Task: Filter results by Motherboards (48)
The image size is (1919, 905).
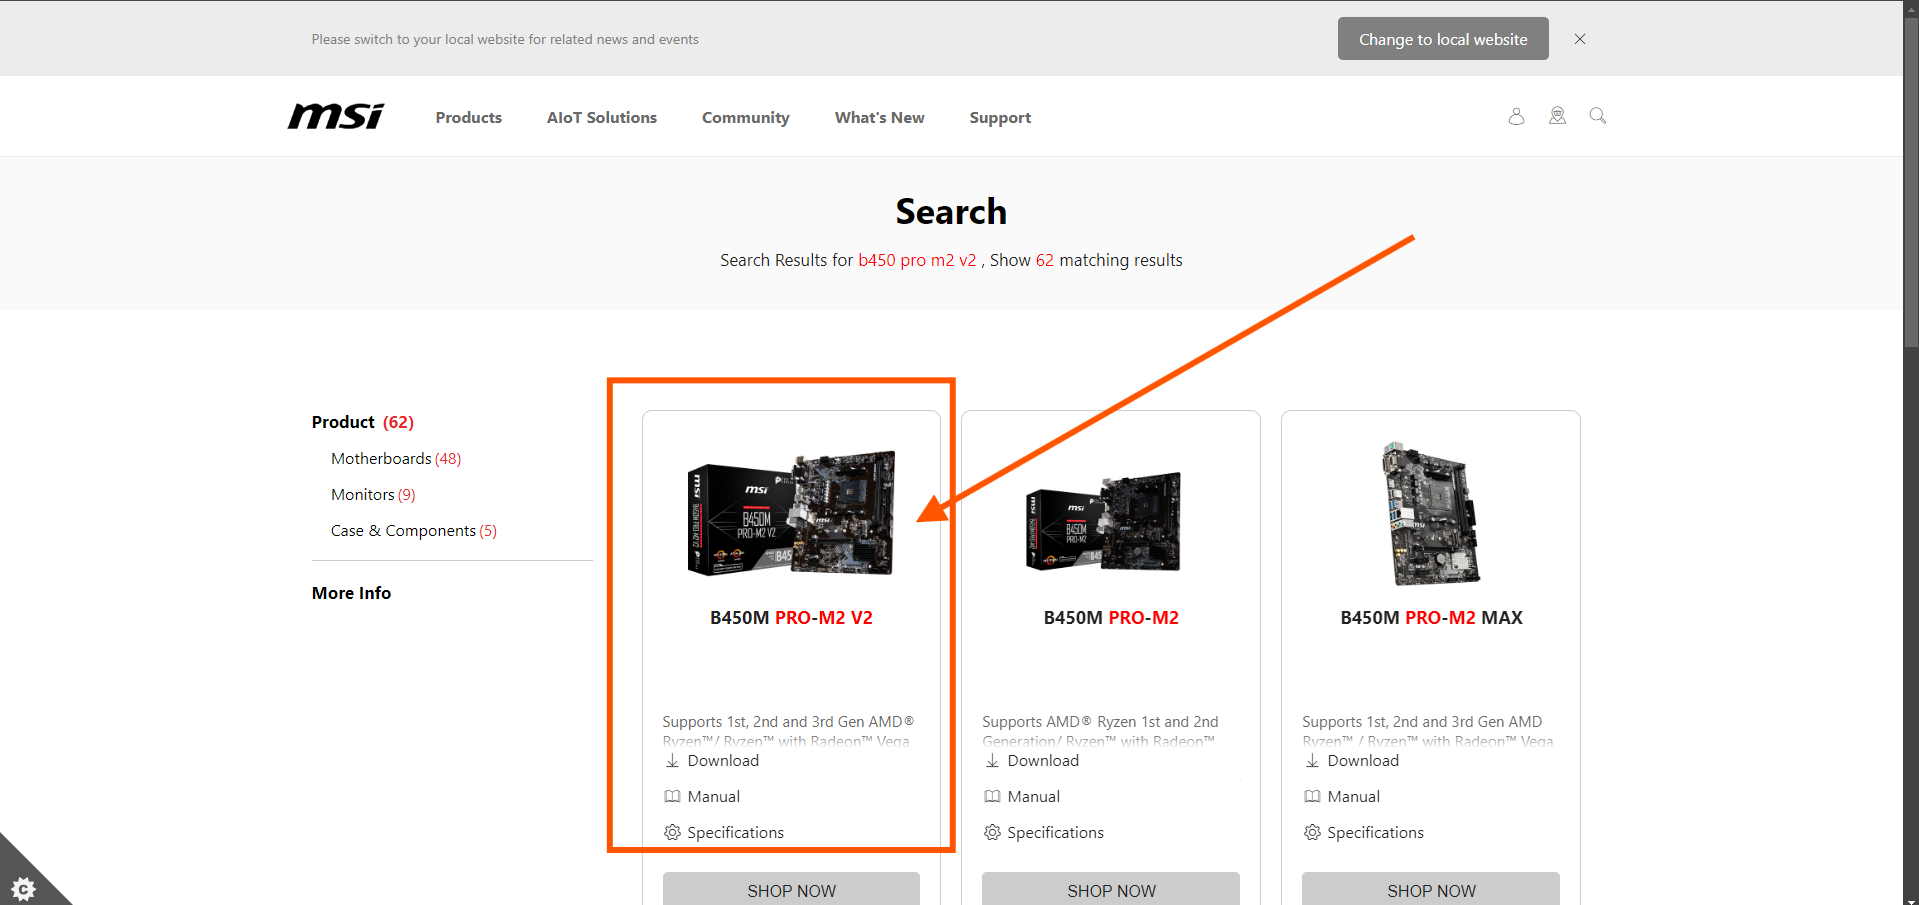Action: [x=396, y=459]
